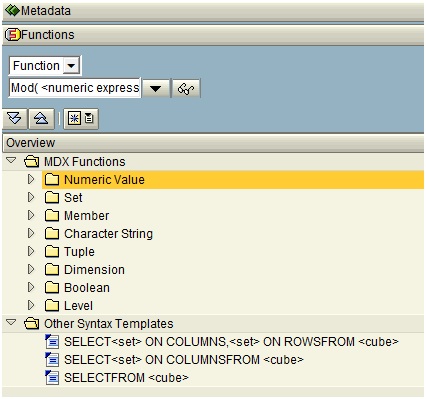This screenshot has height=399, width=426.
Task: Select the Boolean folder
Action: click(x=87, y=288)
